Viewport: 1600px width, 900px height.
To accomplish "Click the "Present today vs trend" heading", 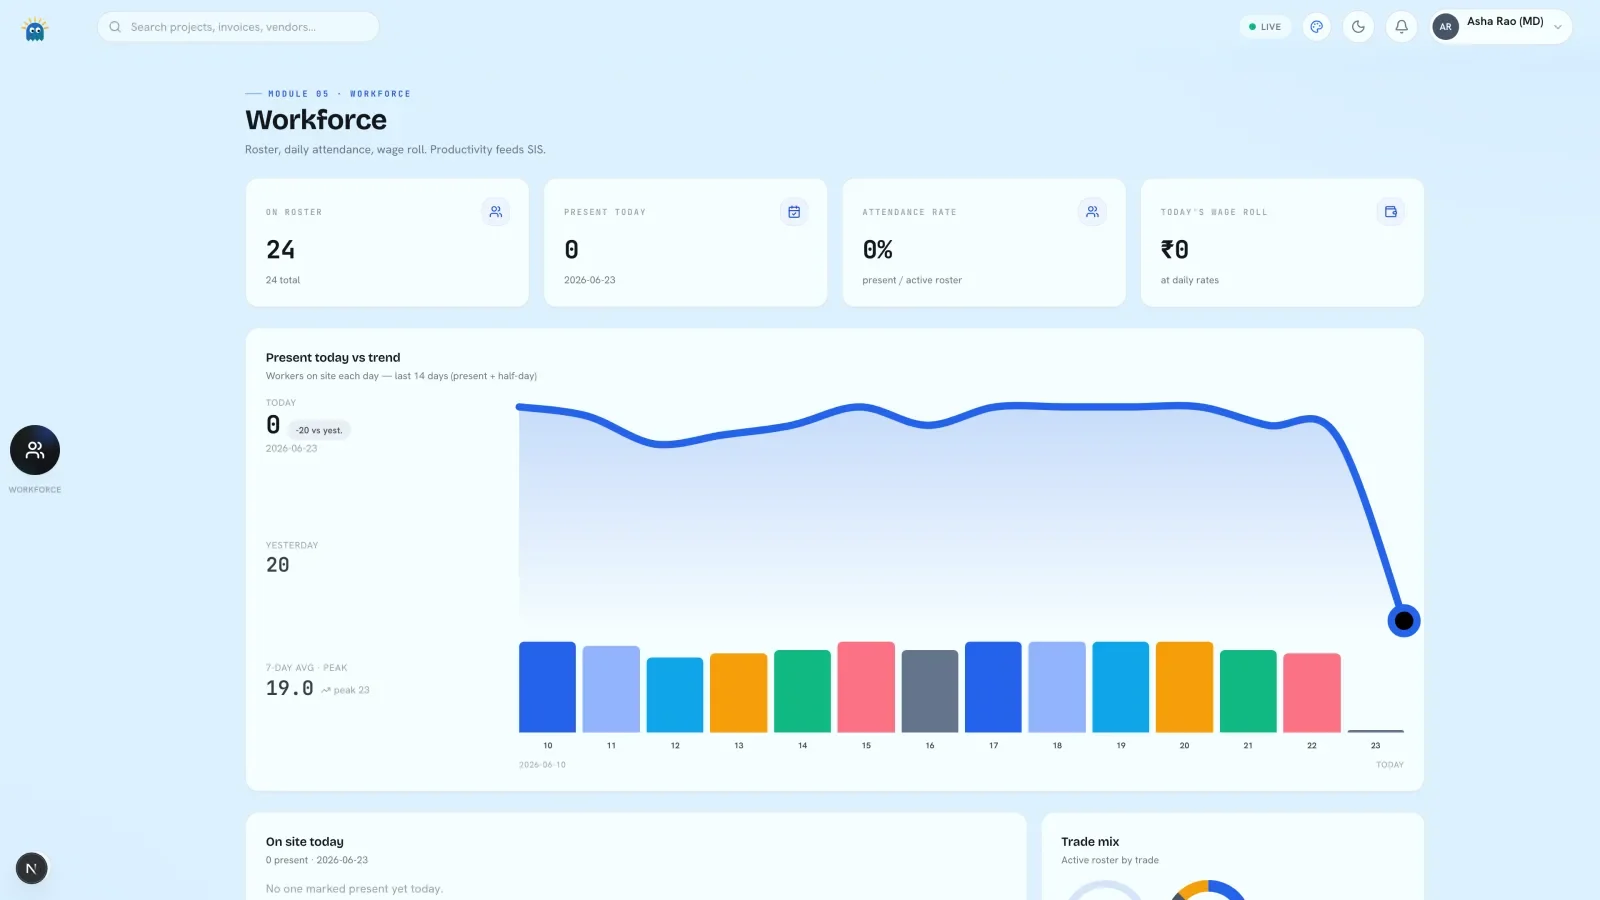I will tap(333, 357).
